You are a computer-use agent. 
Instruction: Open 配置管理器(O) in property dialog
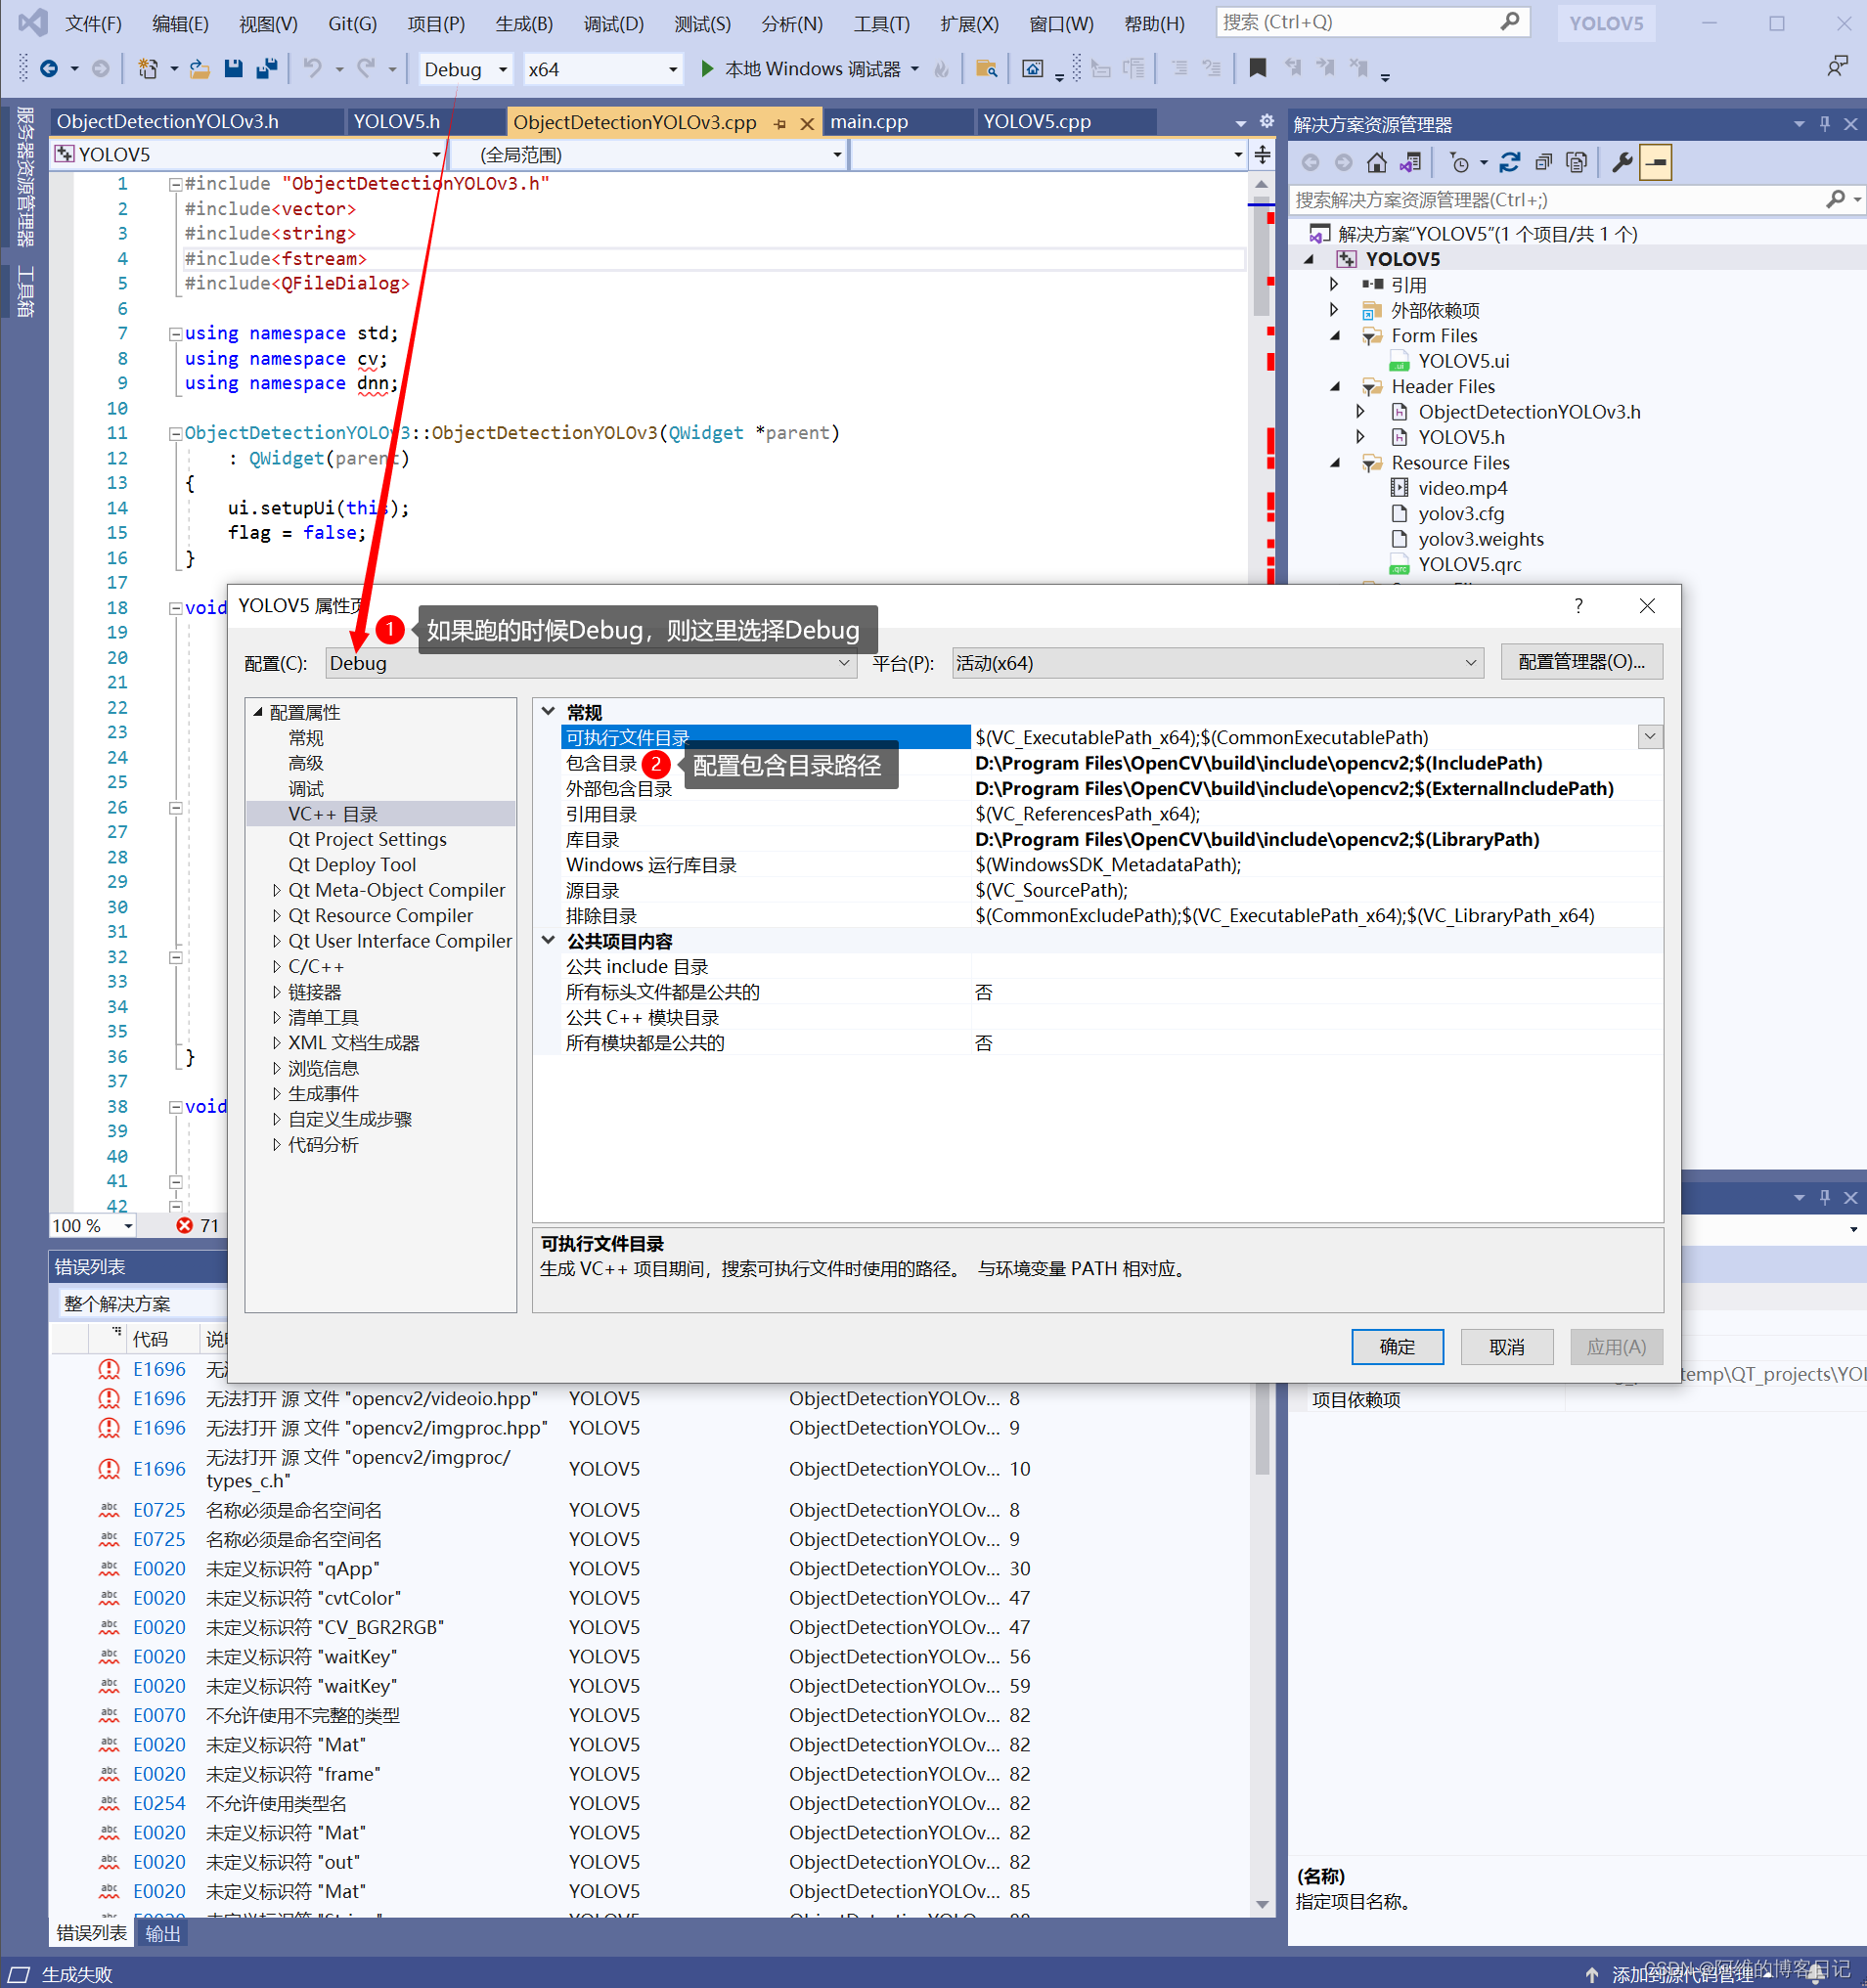[1580, 662]
